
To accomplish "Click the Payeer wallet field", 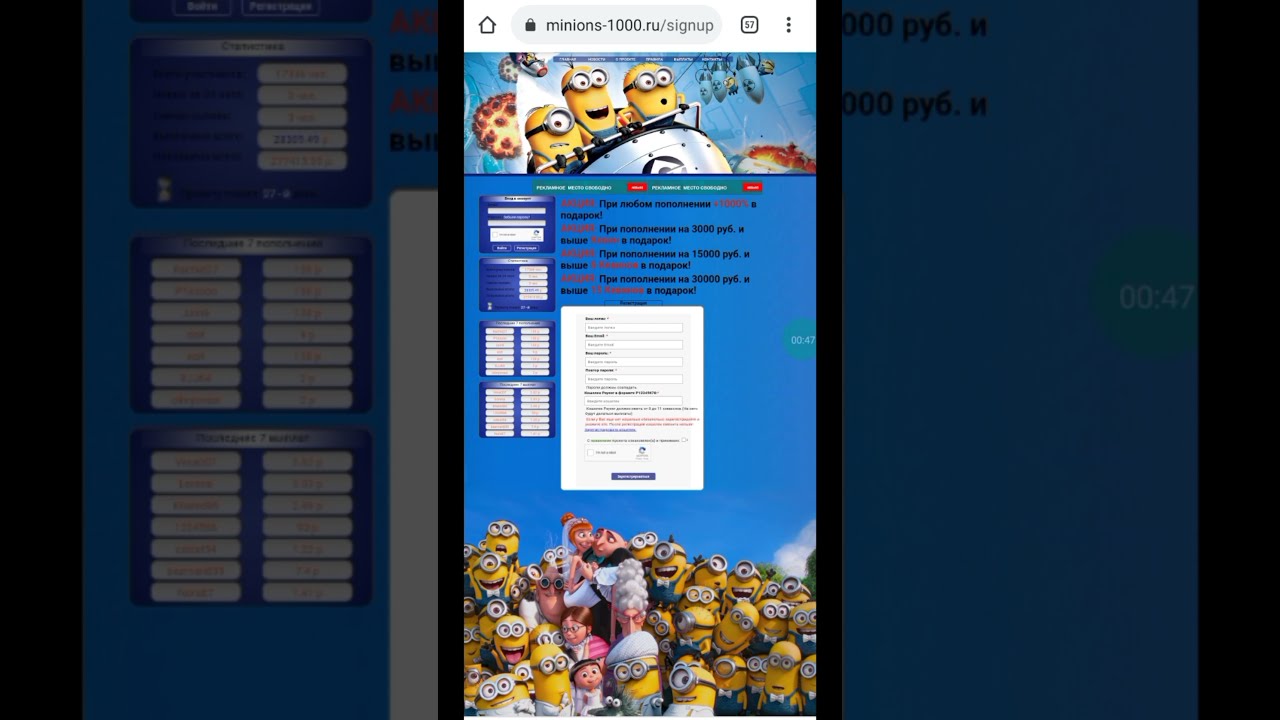I will point(633,401).
